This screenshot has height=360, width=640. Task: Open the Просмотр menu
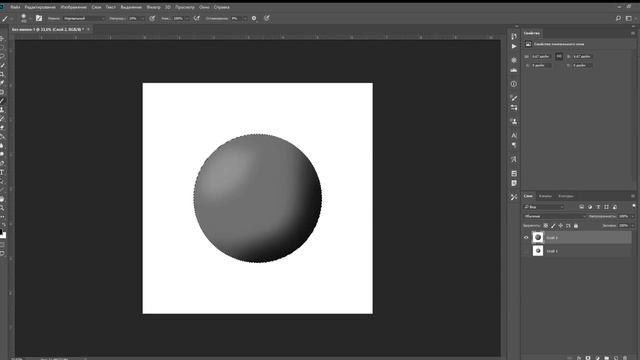(x=185, y=7)
